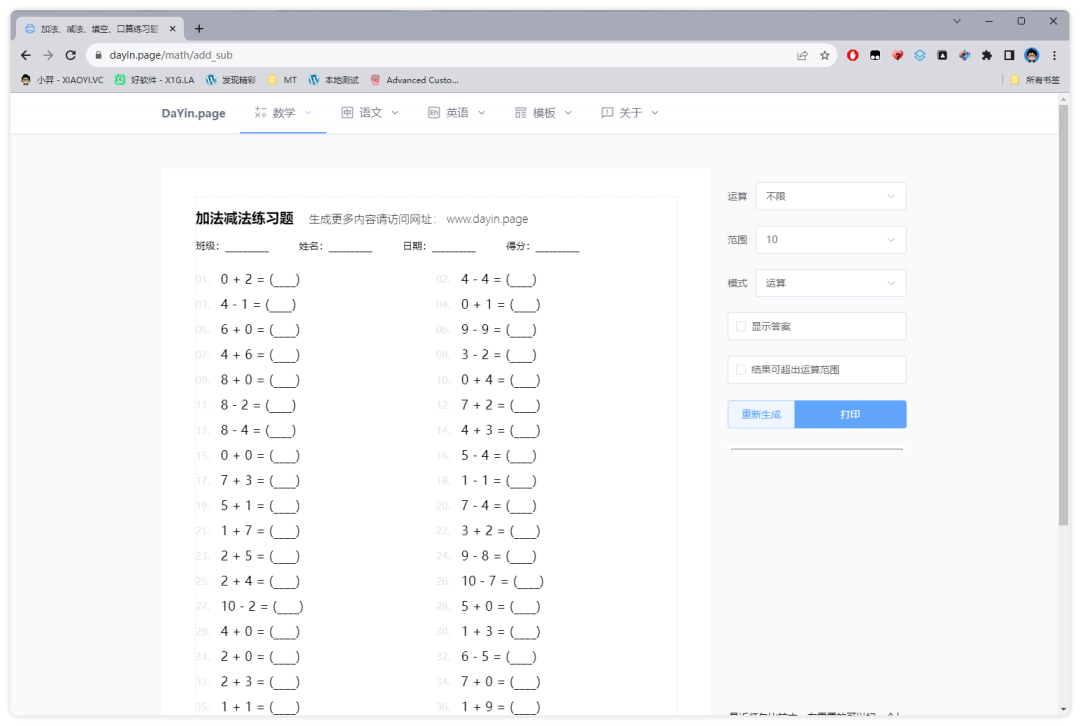The width and height of the screenshot is (1080, 726).
Task: Open the 小羿 - XIAOYI.VC bookmark
Action: (x=62, y=80)
